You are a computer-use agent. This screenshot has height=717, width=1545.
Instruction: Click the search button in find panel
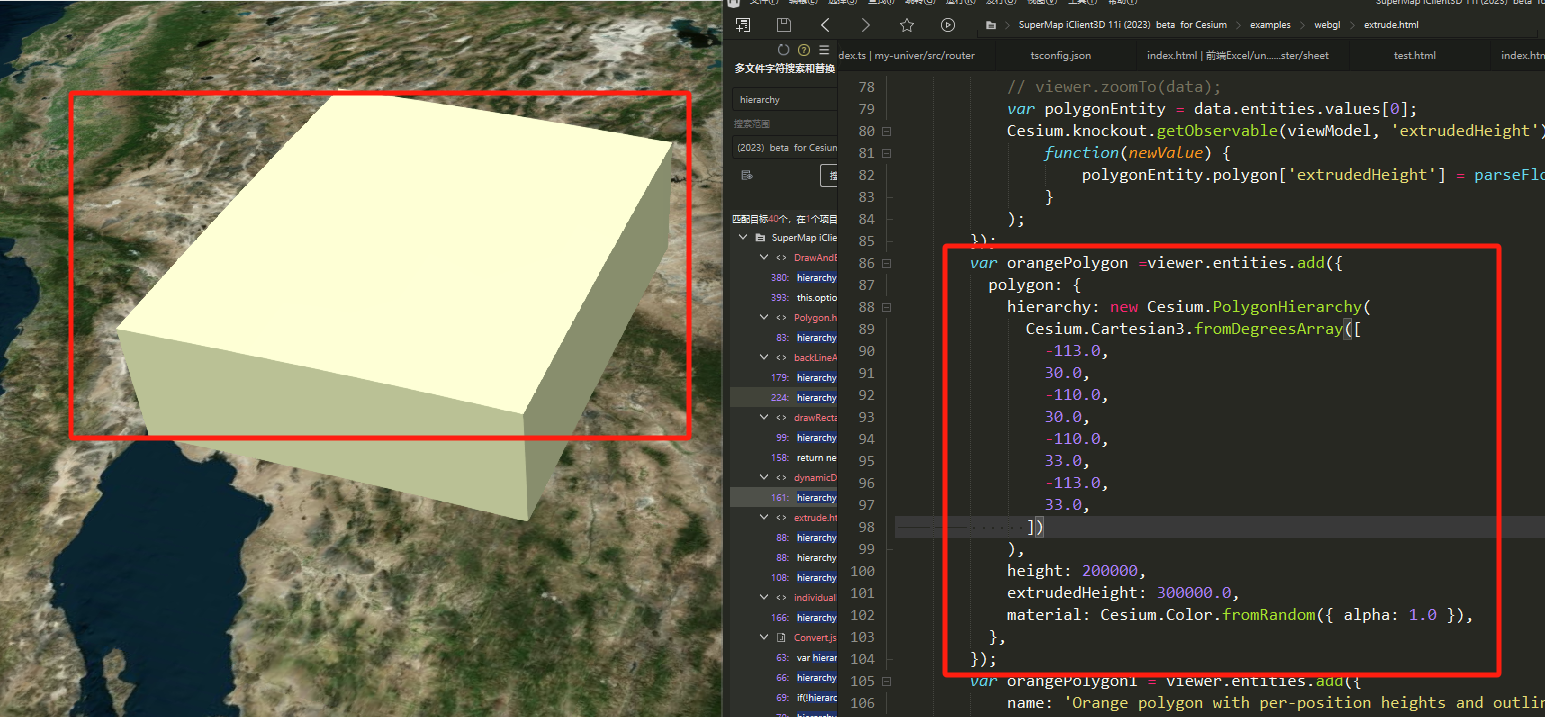click(829, 176)
